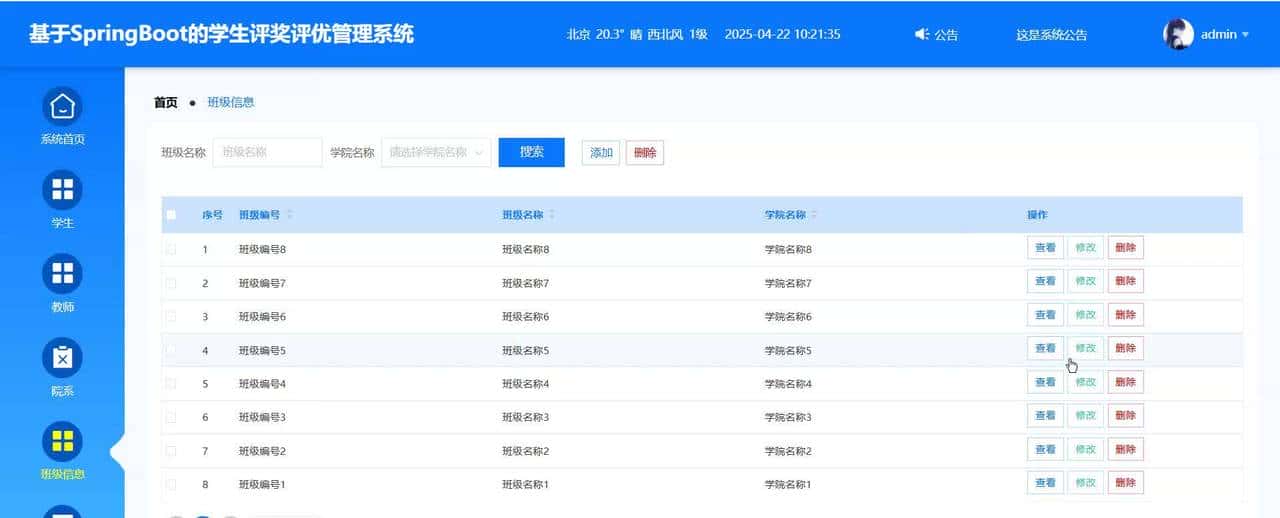Click 查看 for row 班级名称6
This screenshot has height=518, width=1280.
(1045, 315)
